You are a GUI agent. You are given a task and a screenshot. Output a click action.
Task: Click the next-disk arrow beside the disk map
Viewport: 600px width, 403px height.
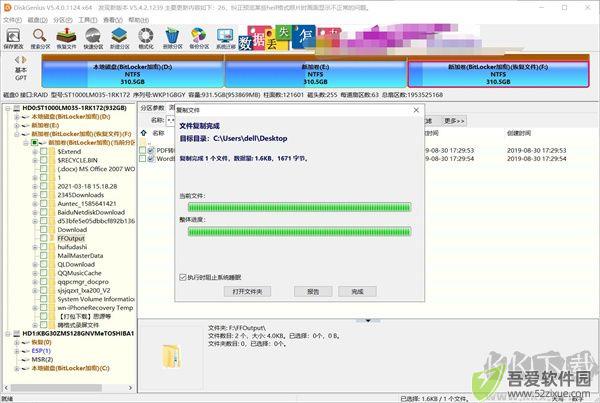pyautogui.click(x=24, y=60)
